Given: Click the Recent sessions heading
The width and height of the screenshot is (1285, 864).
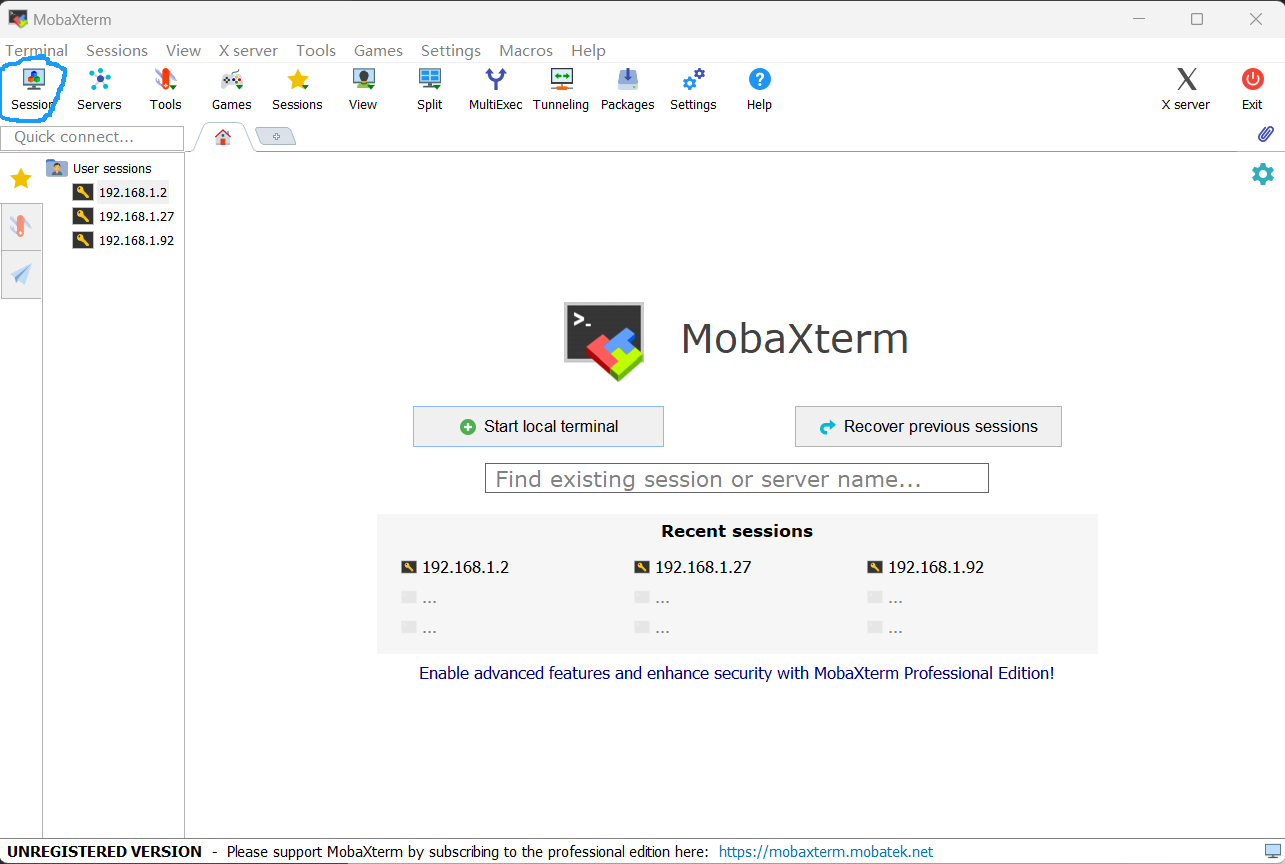Looking at the screenshot, I should tap(737, 531).
